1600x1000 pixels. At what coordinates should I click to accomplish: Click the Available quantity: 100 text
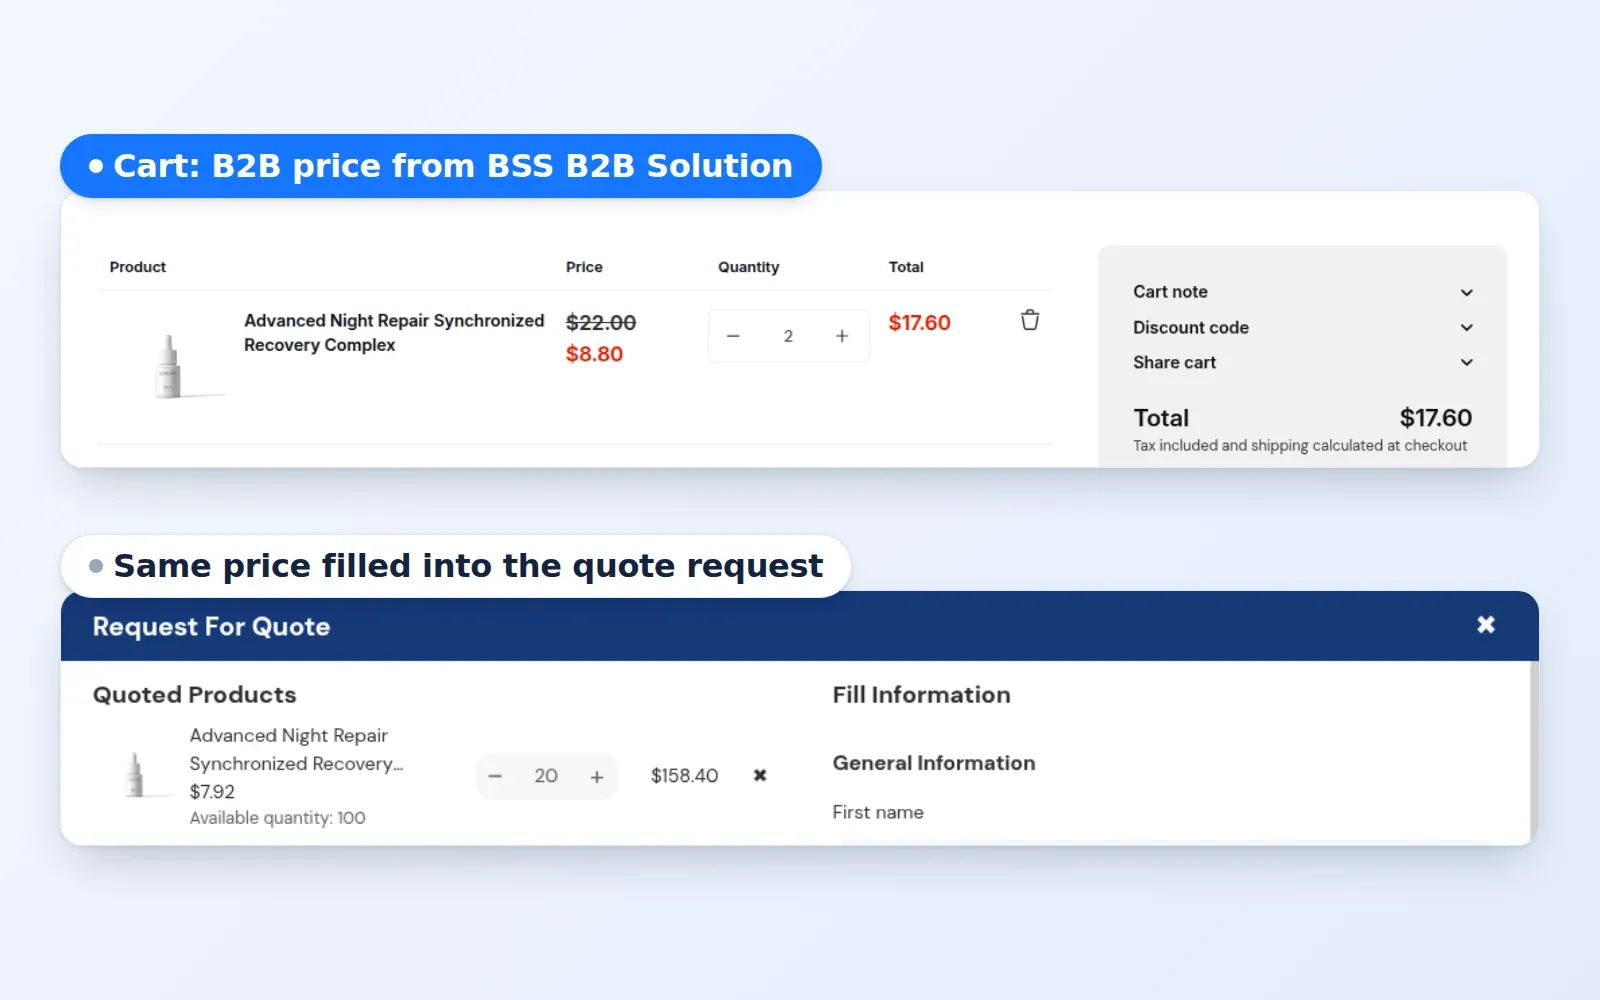[277, 818]
